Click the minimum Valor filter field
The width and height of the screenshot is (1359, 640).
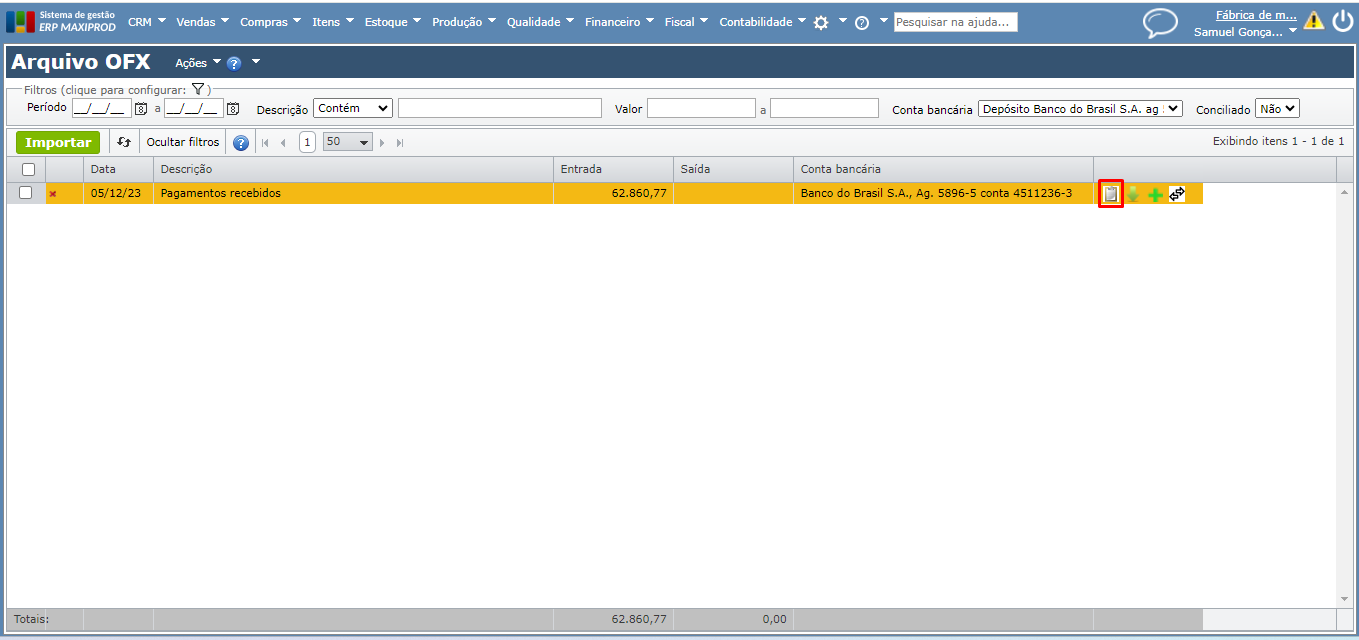[701, 108]
